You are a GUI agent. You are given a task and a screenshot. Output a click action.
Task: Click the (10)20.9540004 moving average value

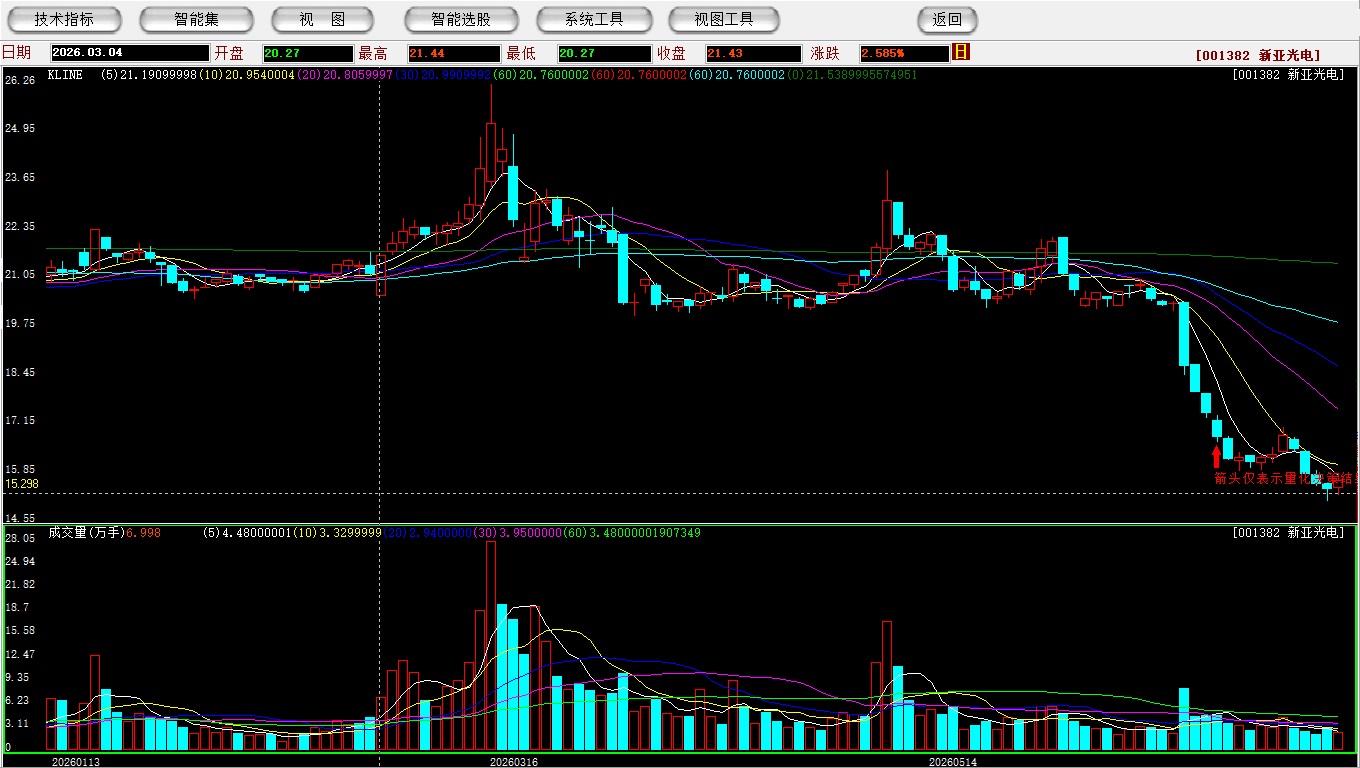[246, 75]
